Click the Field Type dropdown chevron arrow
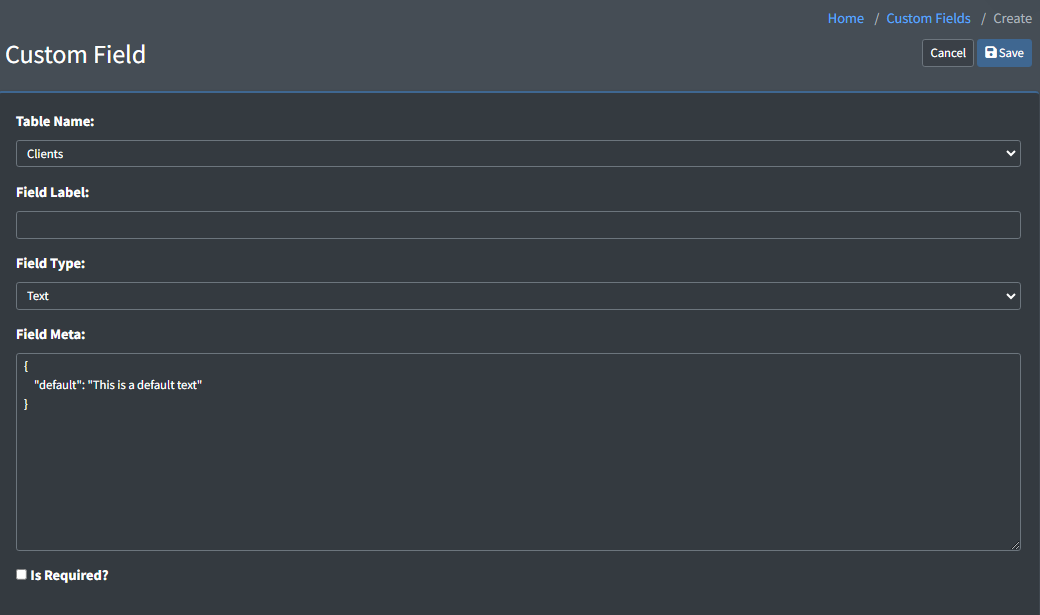Viewport: 1040px width, 615px height. pyautogui.click(x=1010, y=296)
